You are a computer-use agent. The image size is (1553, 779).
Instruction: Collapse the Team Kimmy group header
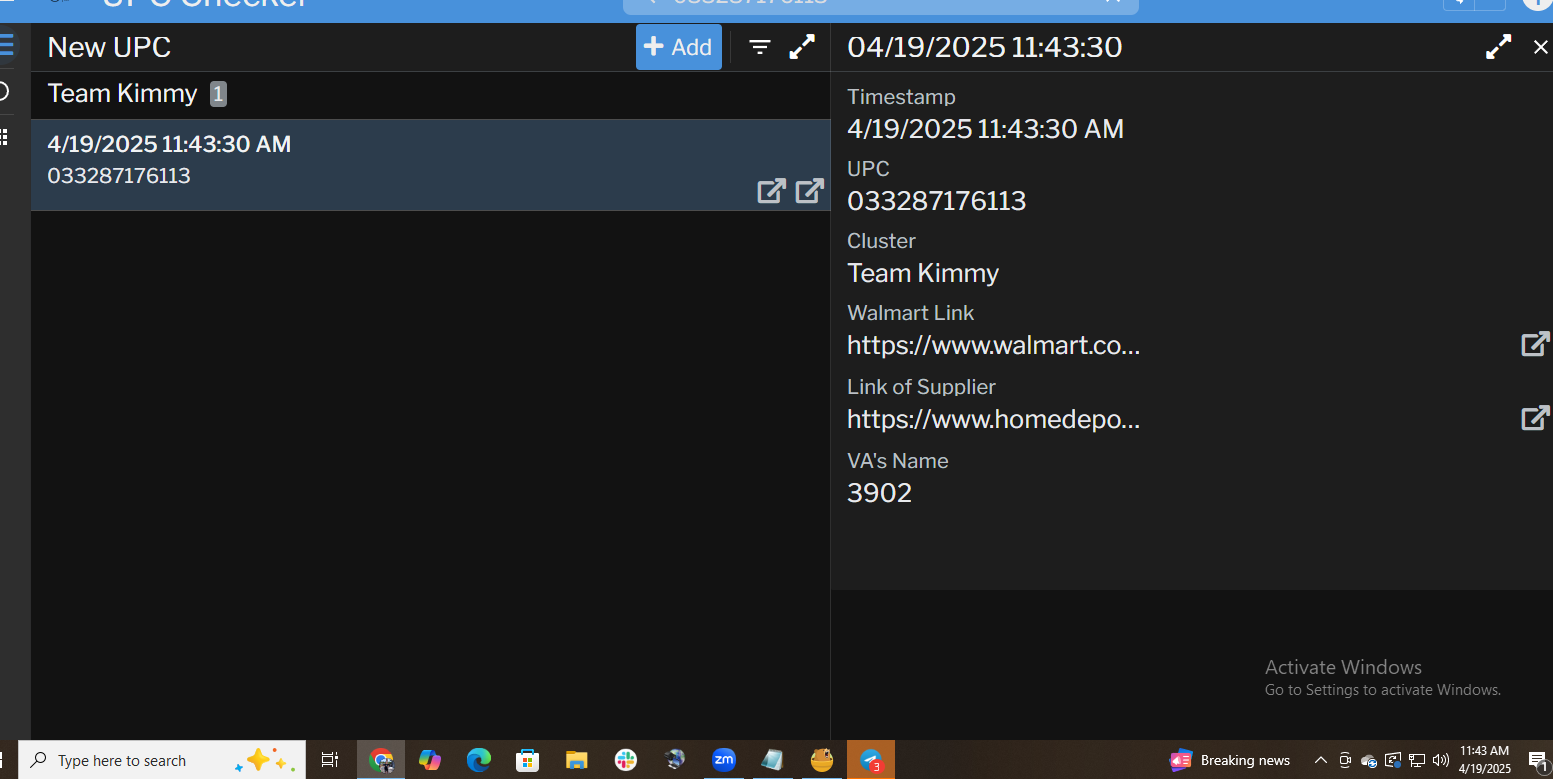(x=123, y=94)
